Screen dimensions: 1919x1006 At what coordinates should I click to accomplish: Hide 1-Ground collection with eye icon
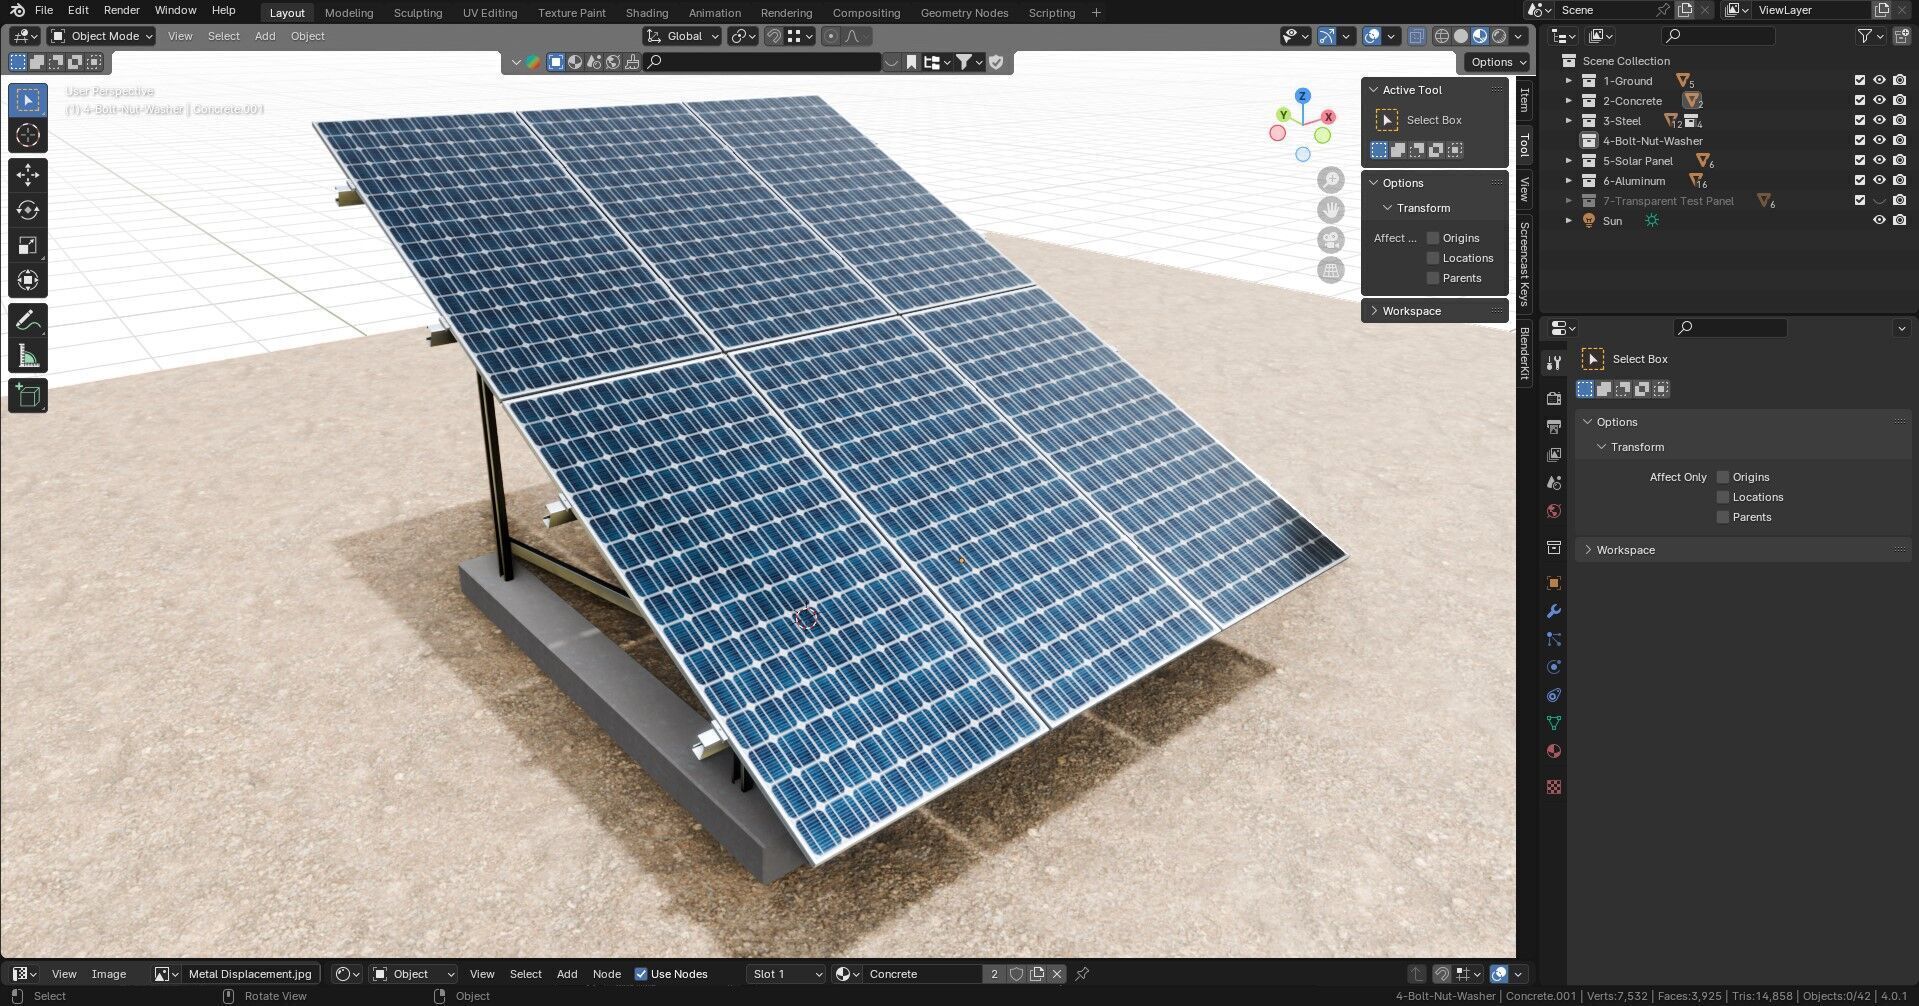coord(1879,81)
